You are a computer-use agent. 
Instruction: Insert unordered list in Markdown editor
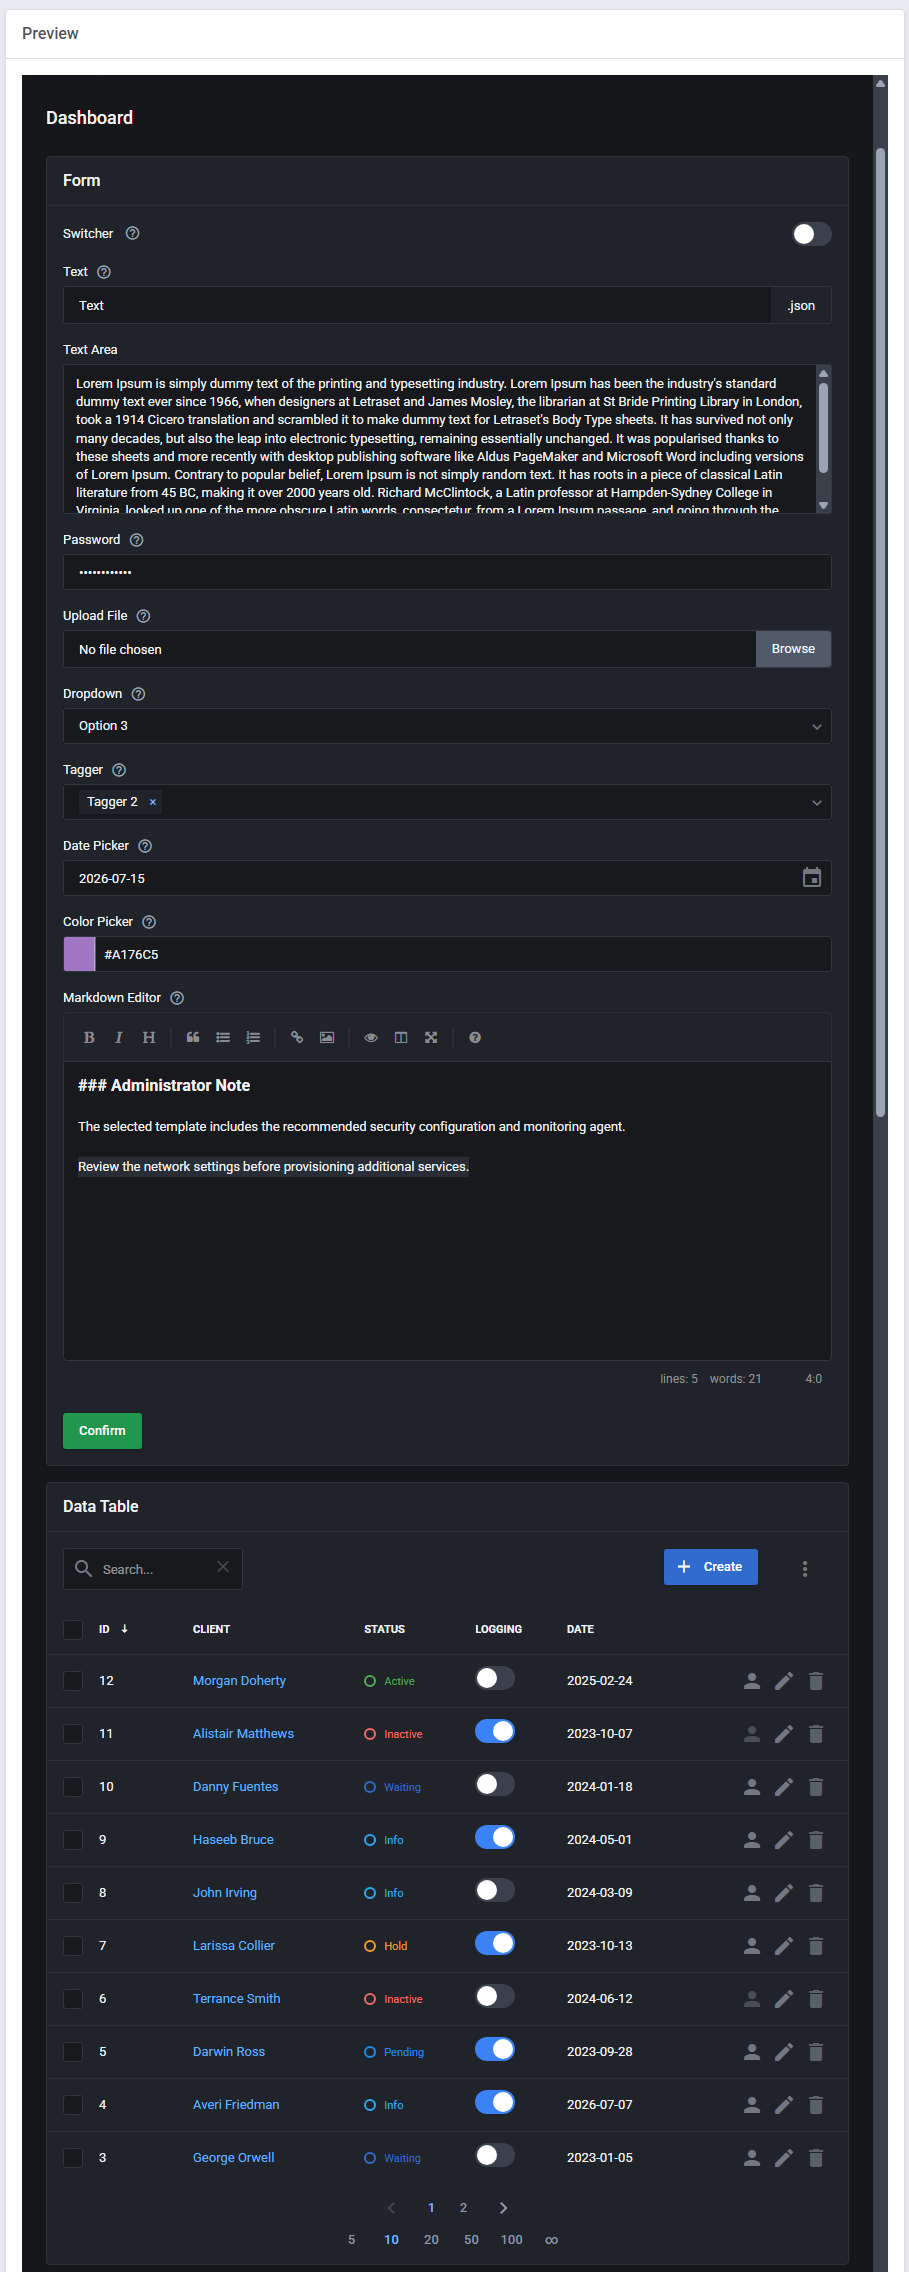tap(223, 1038)
